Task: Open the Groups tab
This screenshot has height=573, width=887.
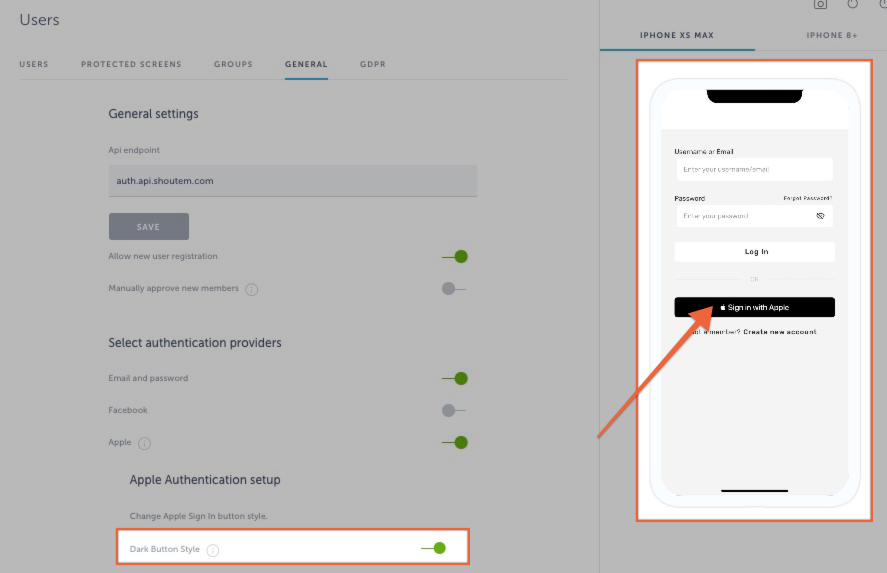Action: [233, 65]
